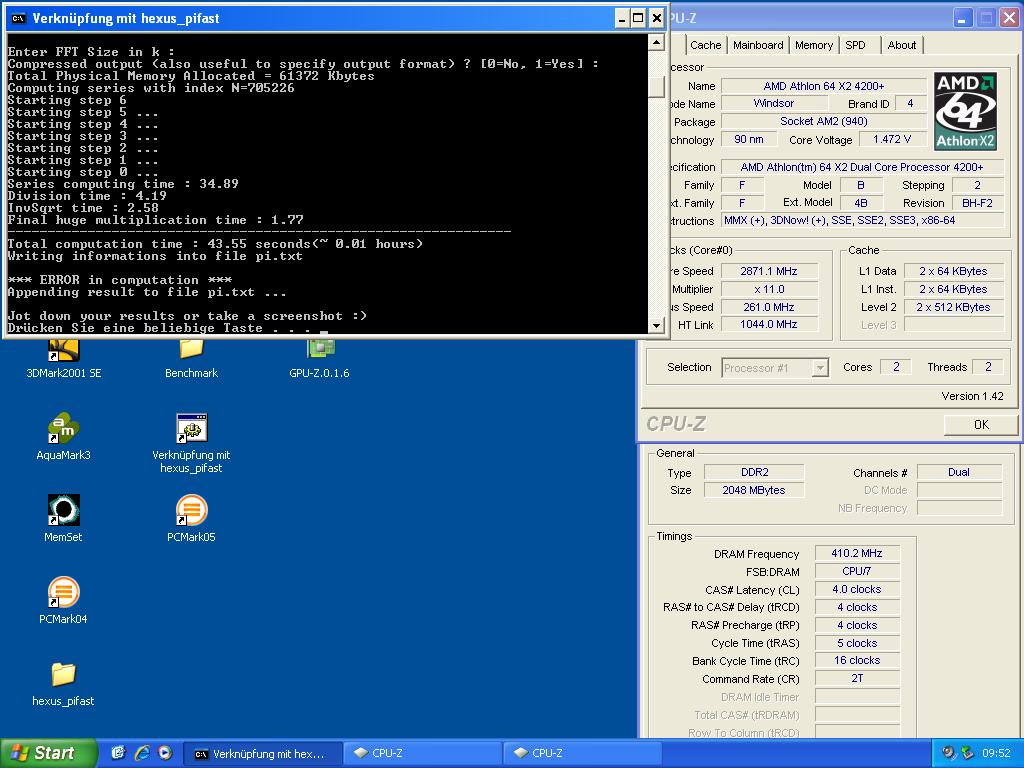
Task: Click the processor Name field AMD Athlon 64 X2 4200+
Action: click(x=824, y=86)
